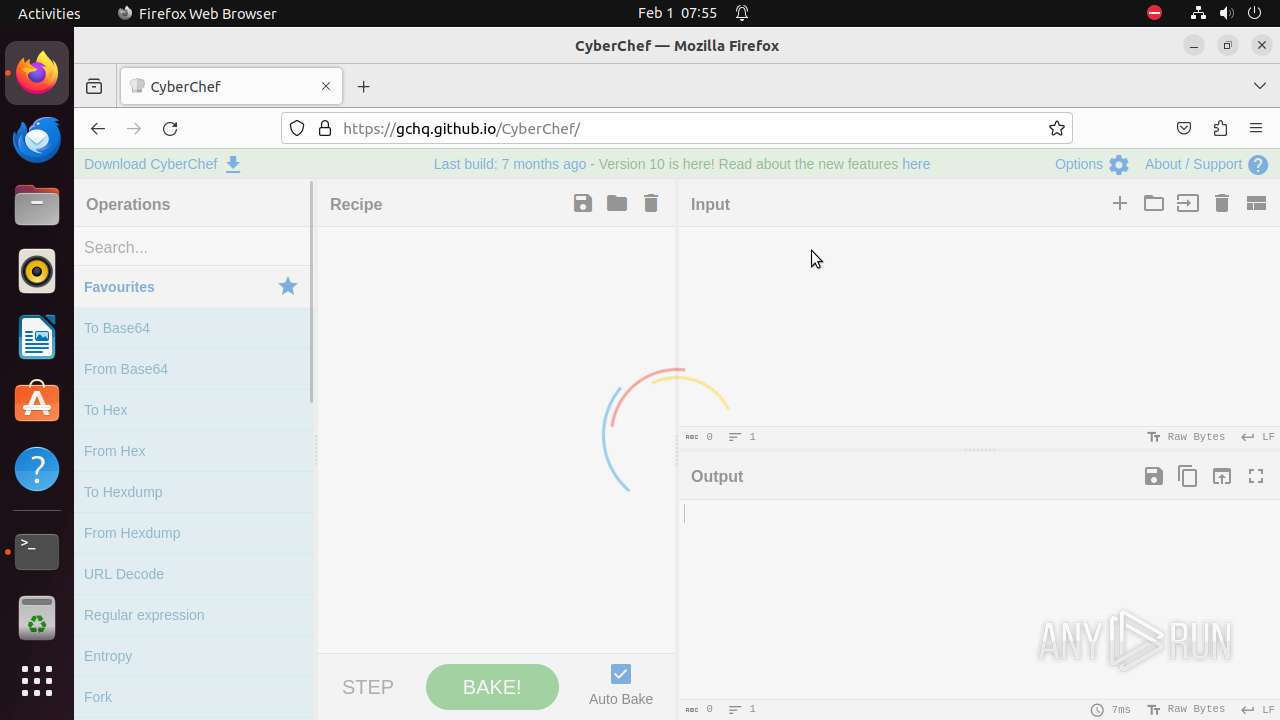Open Options gear icon

pyautogui.click(x=1119, y=165)
